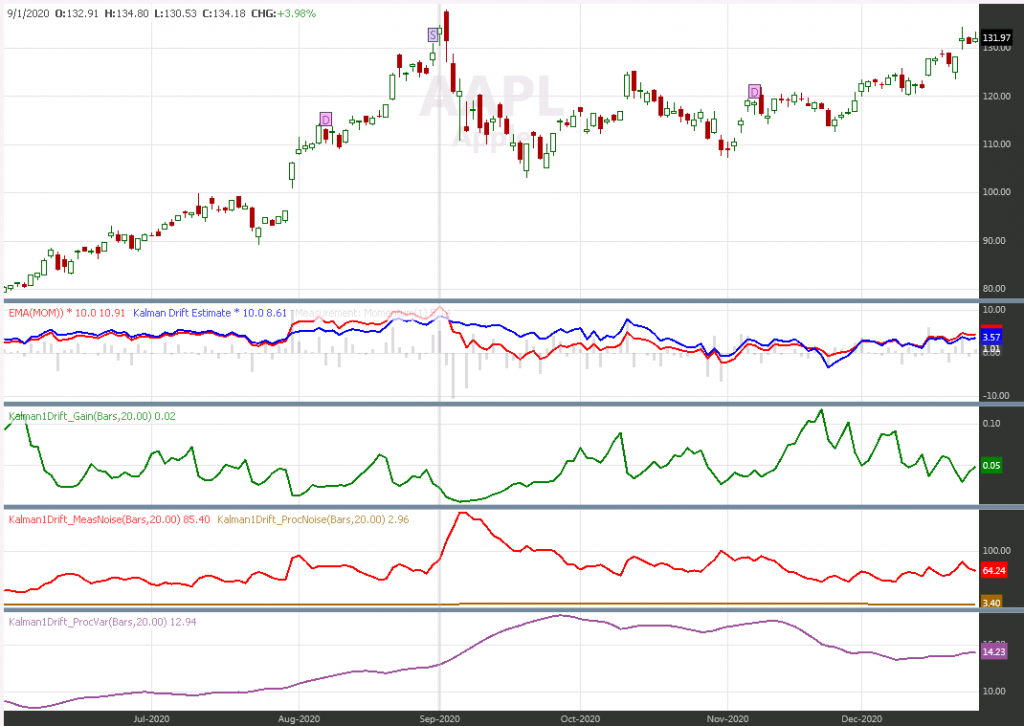Select the Kalman1Drift_ProcNoise indicator label
The height and width of the screenshot is (726, 1024).
click(313, 519)
